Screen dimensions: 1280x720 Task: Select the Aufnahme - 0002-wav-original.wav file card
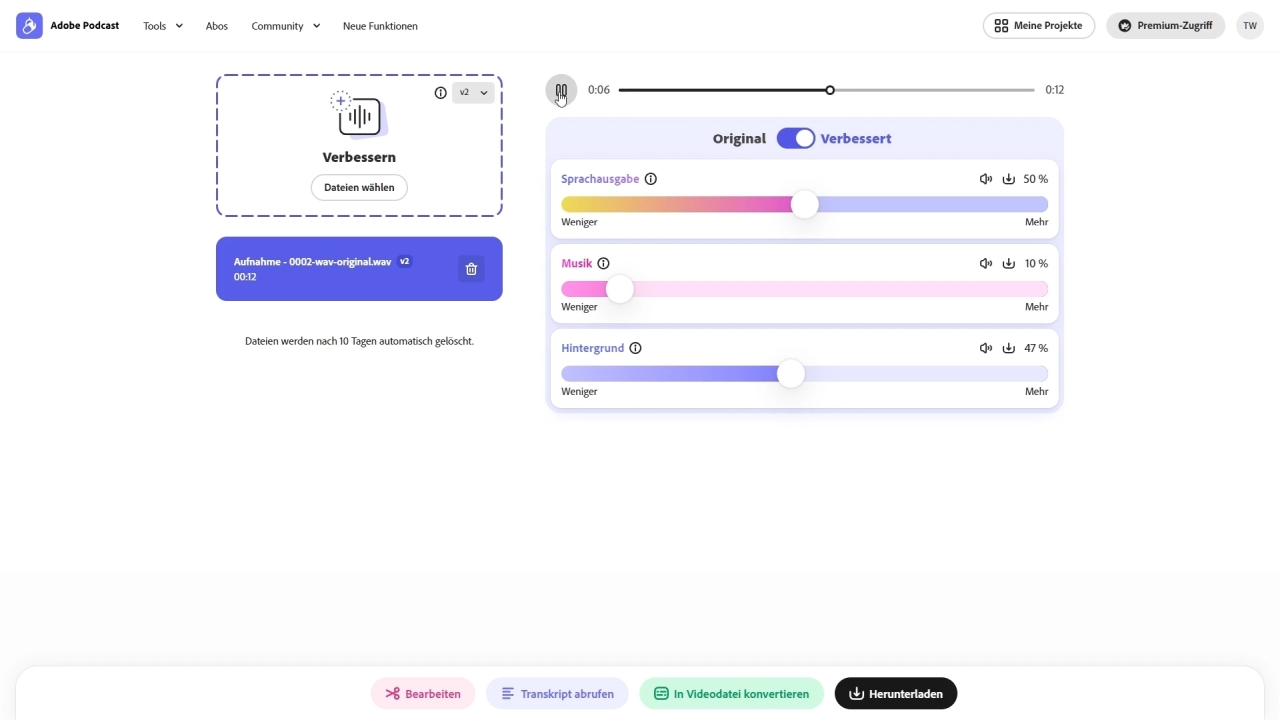point(359,269)
